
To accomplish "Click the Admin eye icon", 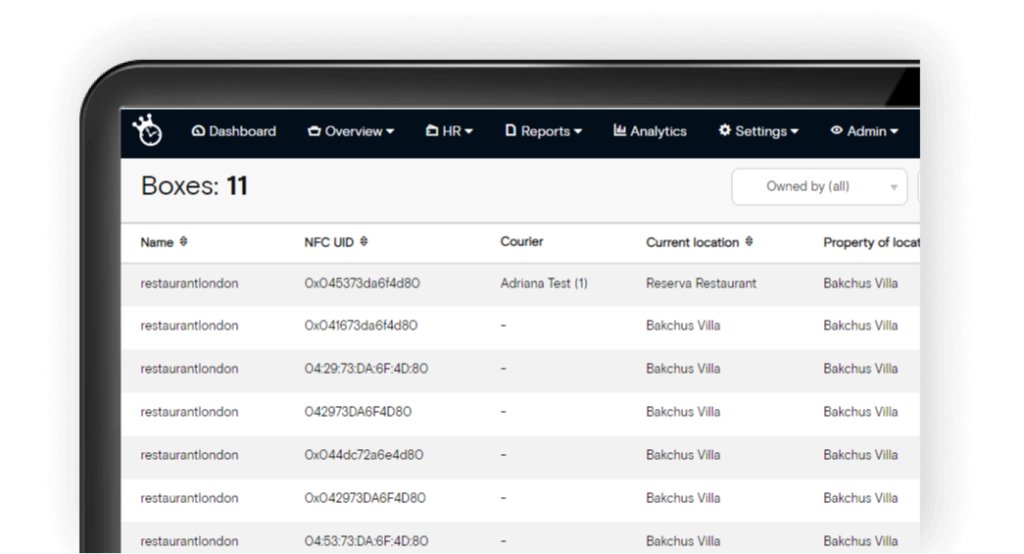I will [836, 130].
